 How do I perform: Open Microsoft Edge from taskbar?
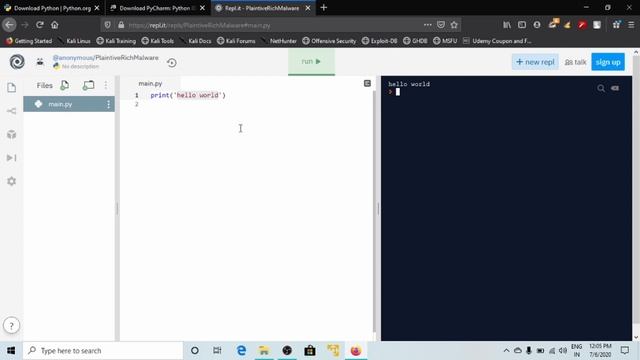pos(241,351)
